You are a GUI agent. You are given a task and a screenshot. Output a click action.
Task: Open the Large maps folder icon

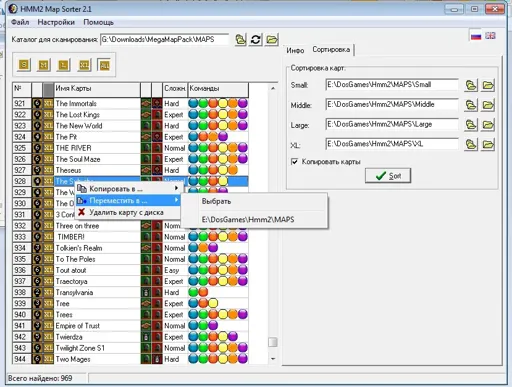[488, 125]
